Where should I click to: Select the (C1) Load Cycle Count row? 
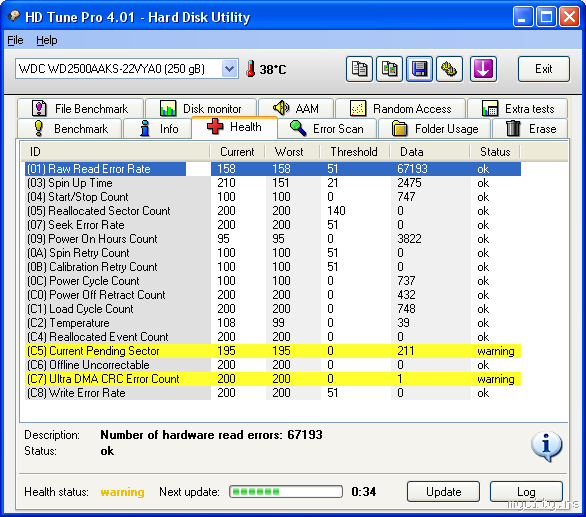[273, 309]
